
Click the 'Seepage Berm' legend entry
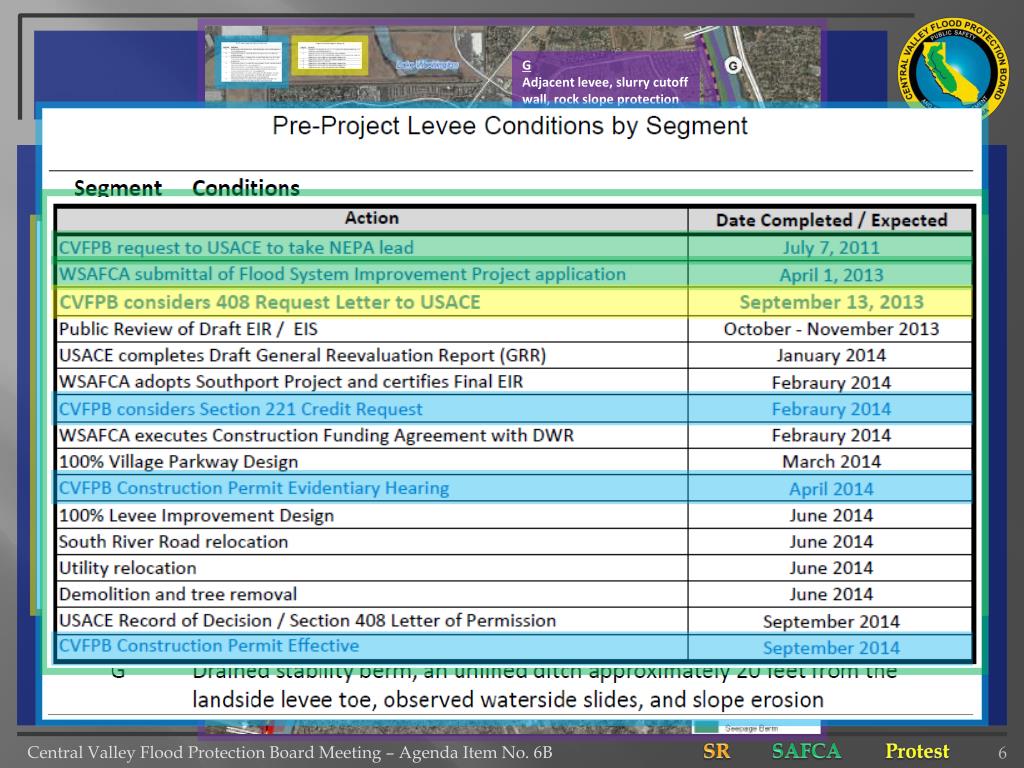(x=751, y=728)
